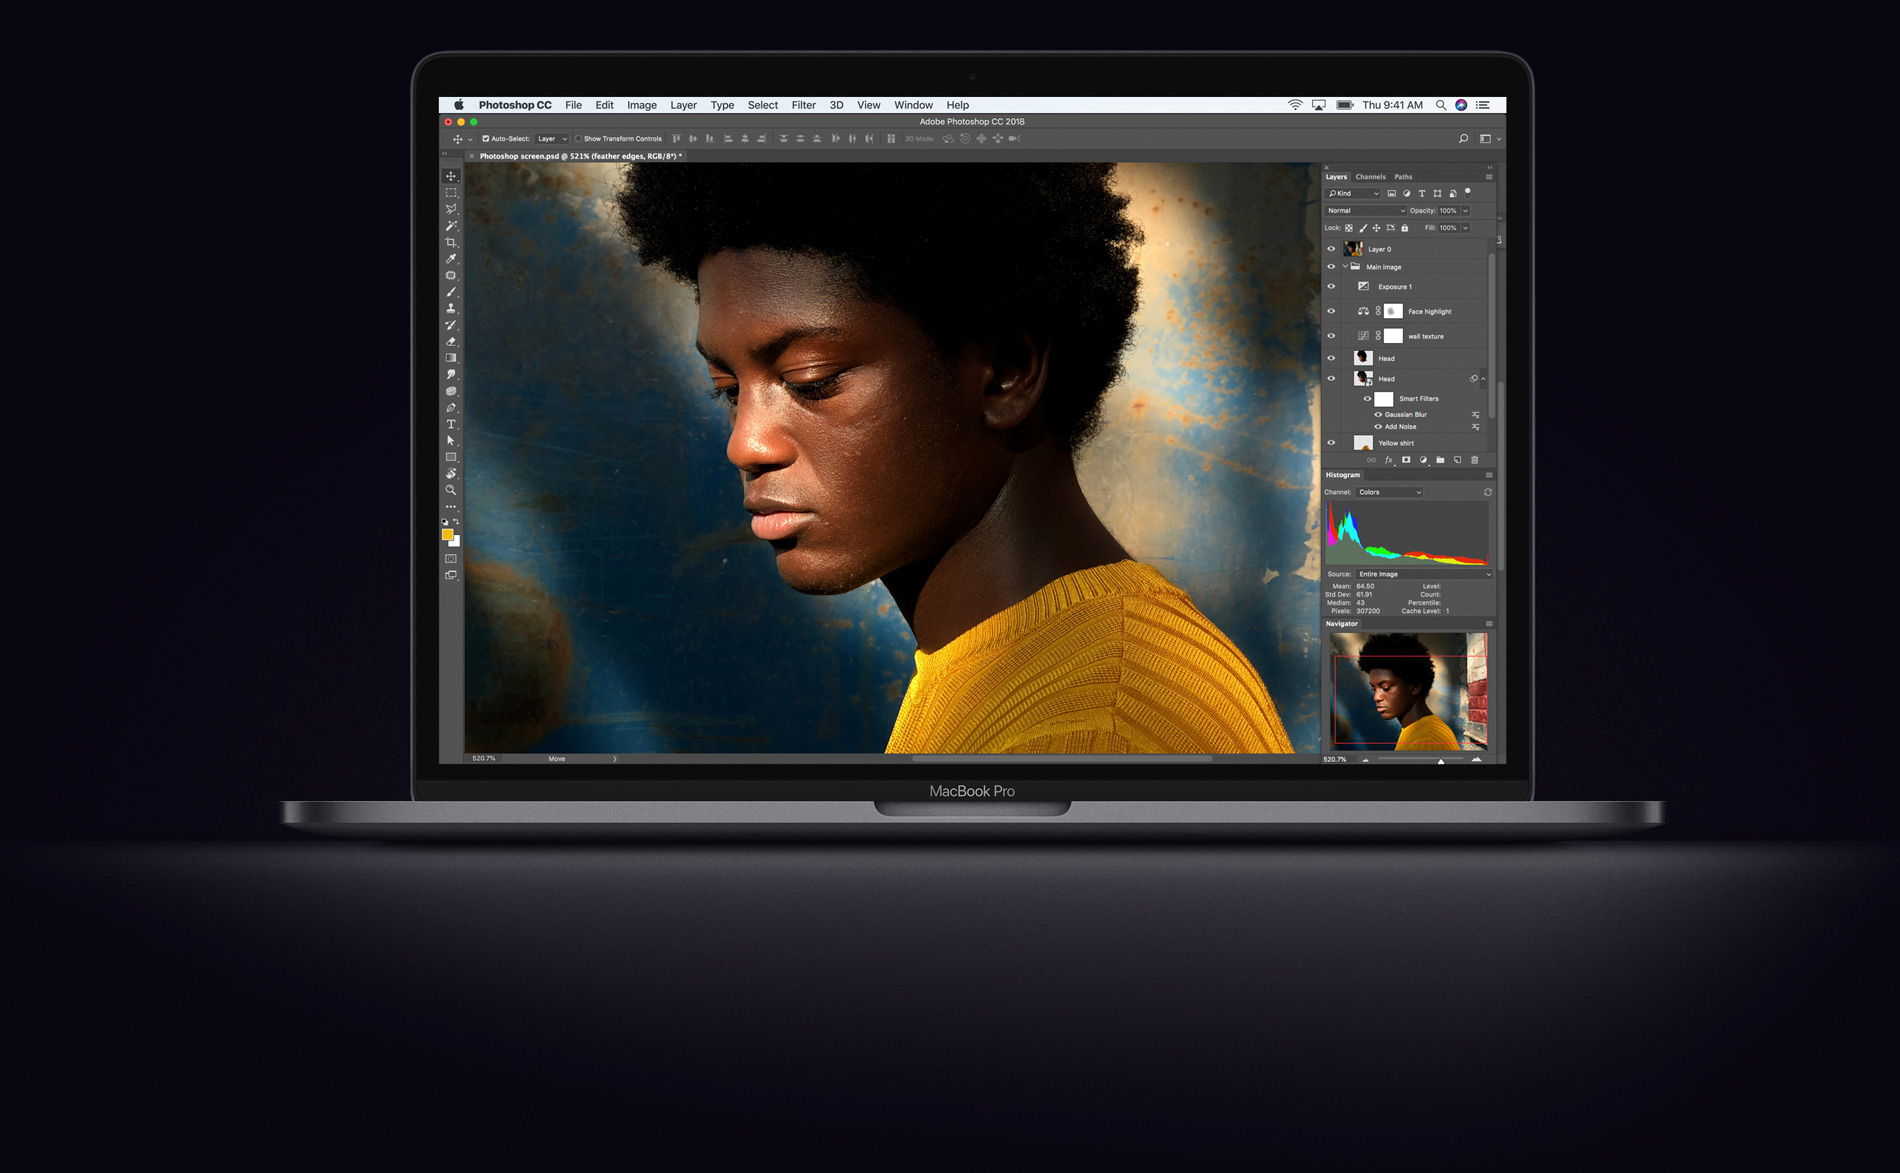The width and height of the screenshot is (1900, 1173).
Task: Open the Source Entire Image dropdown
Action: [1424, 574]
